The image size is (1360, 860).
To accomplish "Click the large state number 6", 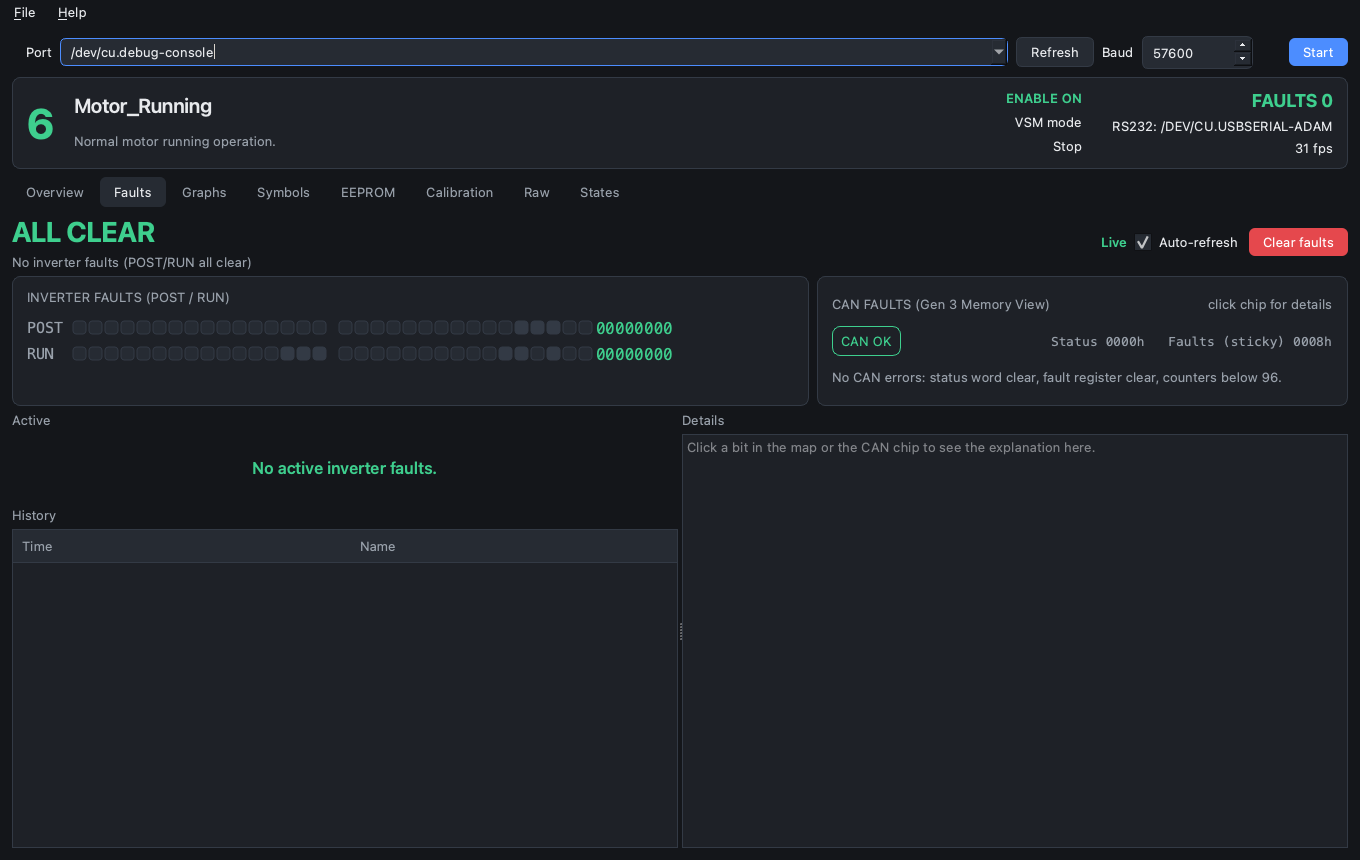I will (x=40, y=124).
